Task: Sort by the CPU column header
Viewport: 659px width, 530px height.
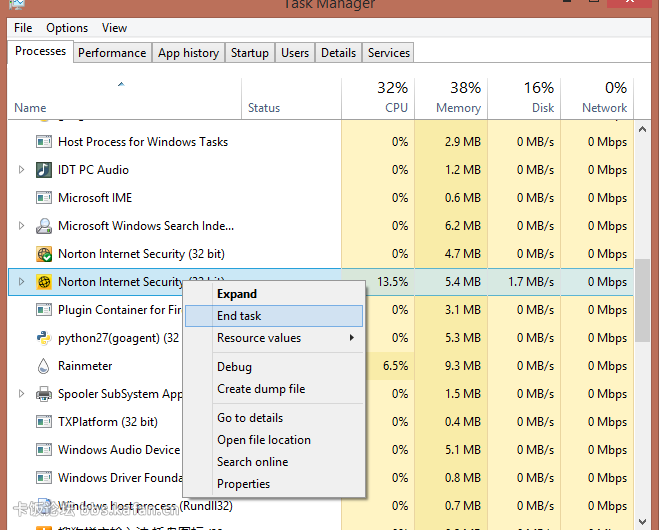Action: click(378, 98)
